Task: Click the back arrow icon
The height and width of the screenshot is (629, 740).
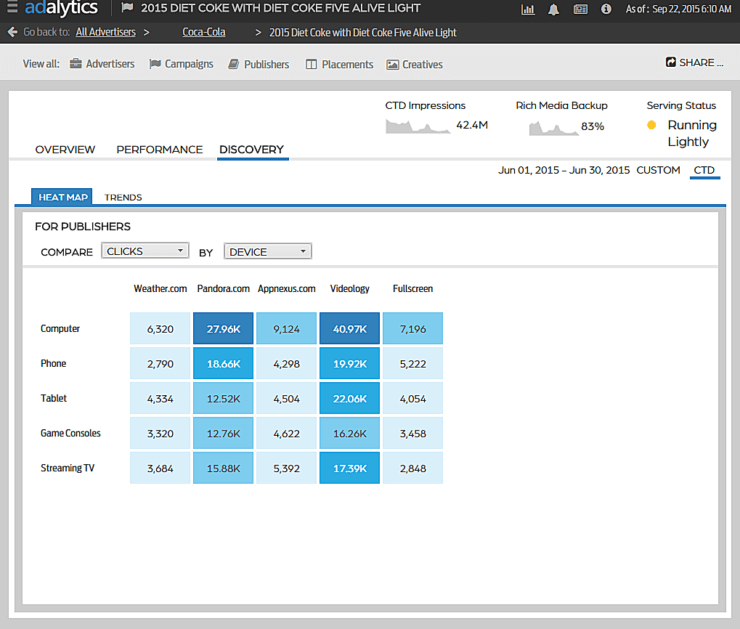Action: 12,32
